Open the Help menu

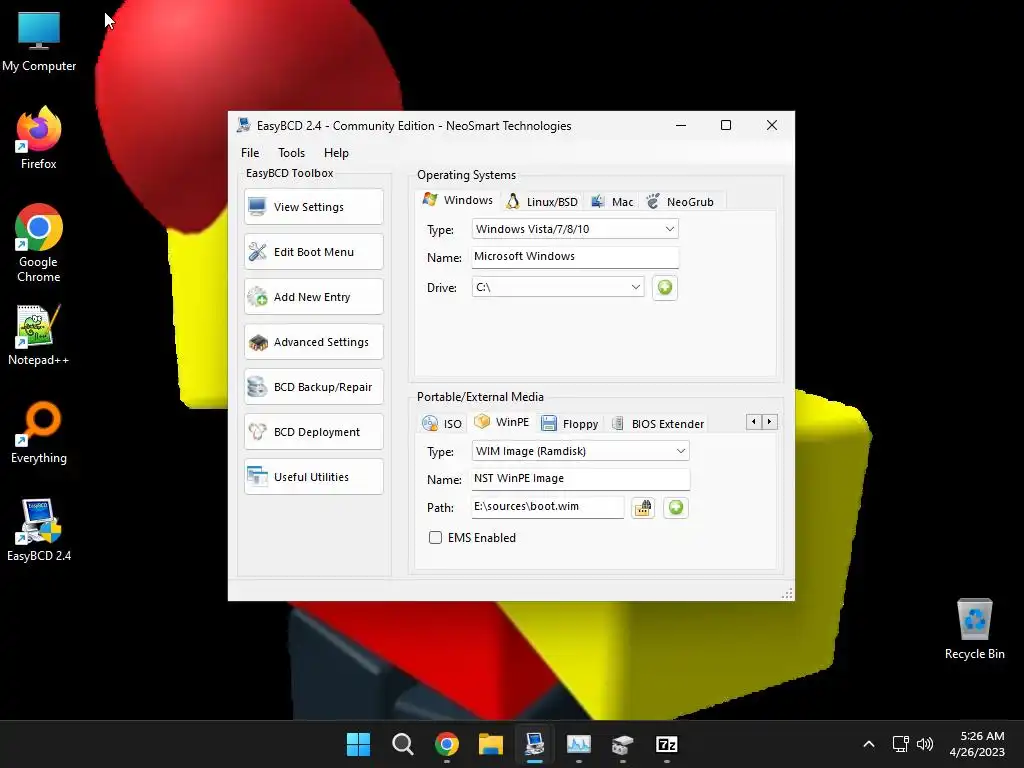click(x=336, y=153)
